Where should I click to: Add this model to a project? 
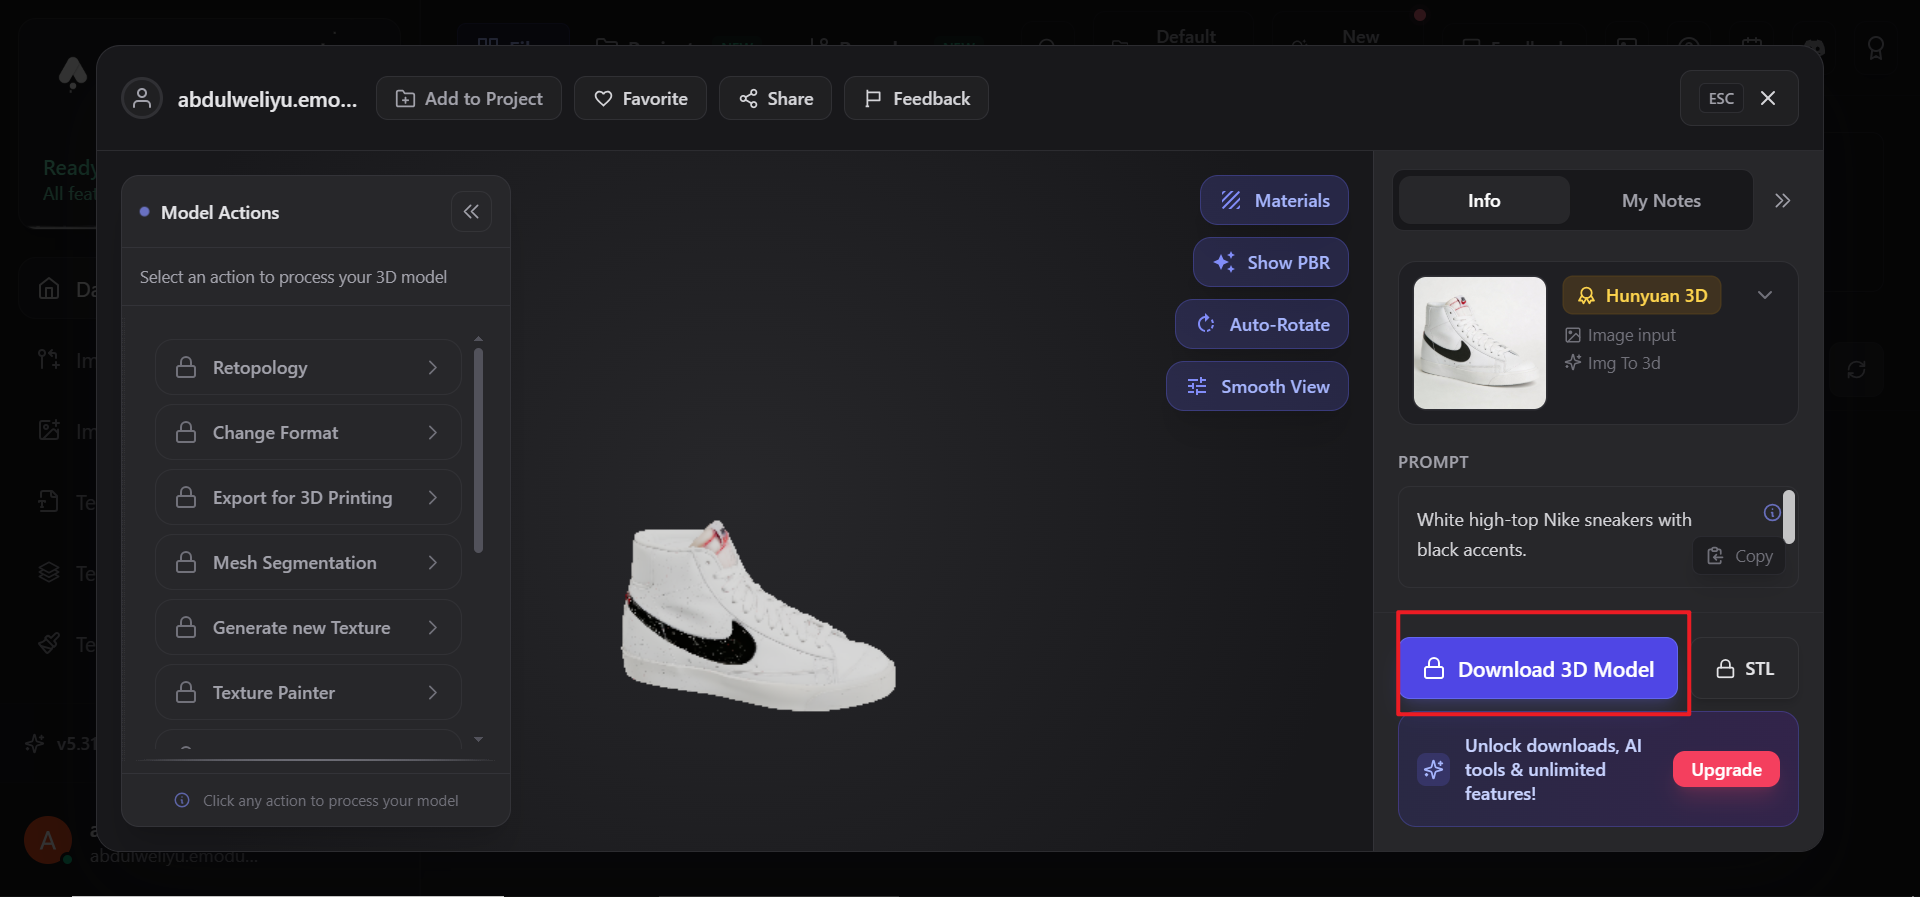469,98
